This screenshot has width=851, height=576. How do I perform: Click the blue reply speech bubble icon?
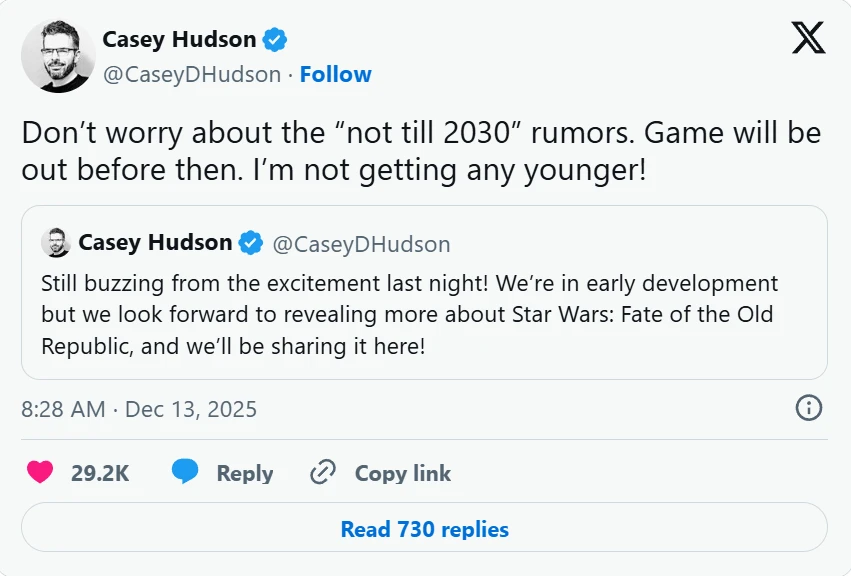click(185, 472)
